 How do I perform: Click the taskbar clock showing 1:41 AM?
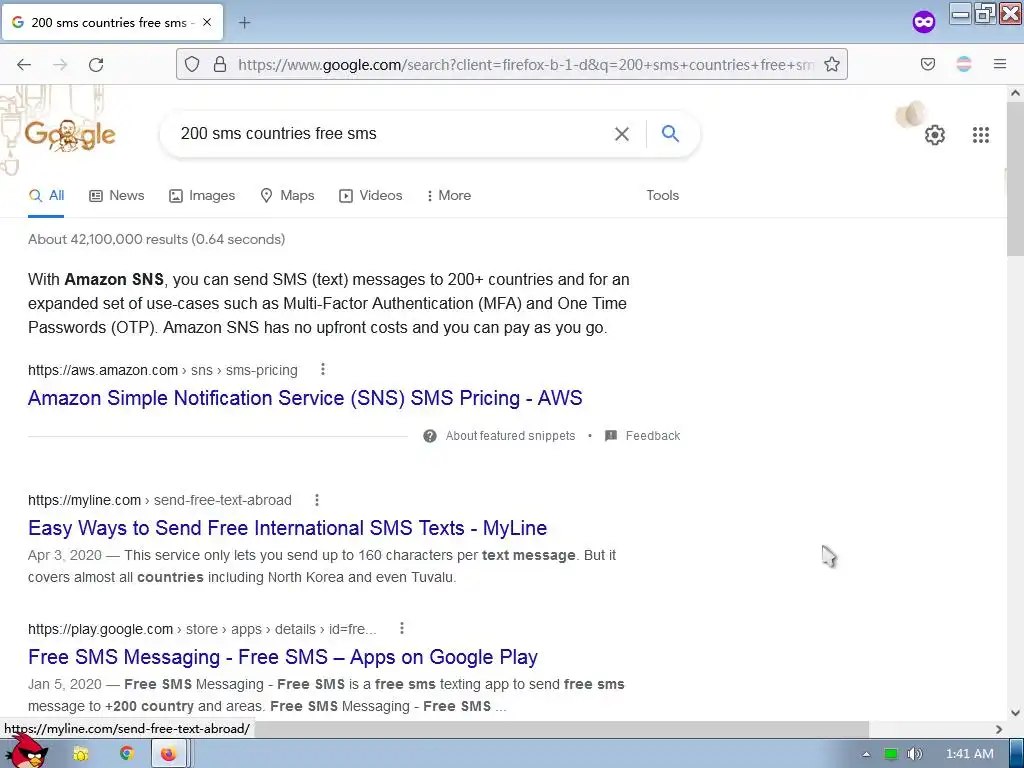(x=970, y=754)
